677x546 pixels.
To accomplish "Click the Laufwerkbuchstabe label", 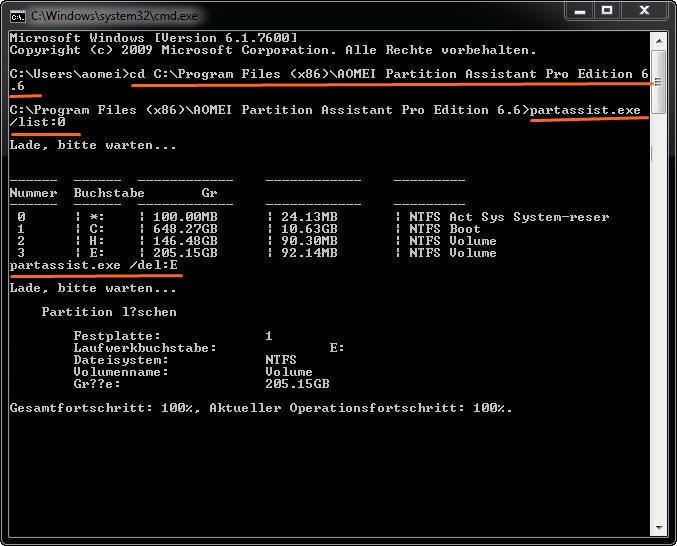I will (x=145, y=348).
